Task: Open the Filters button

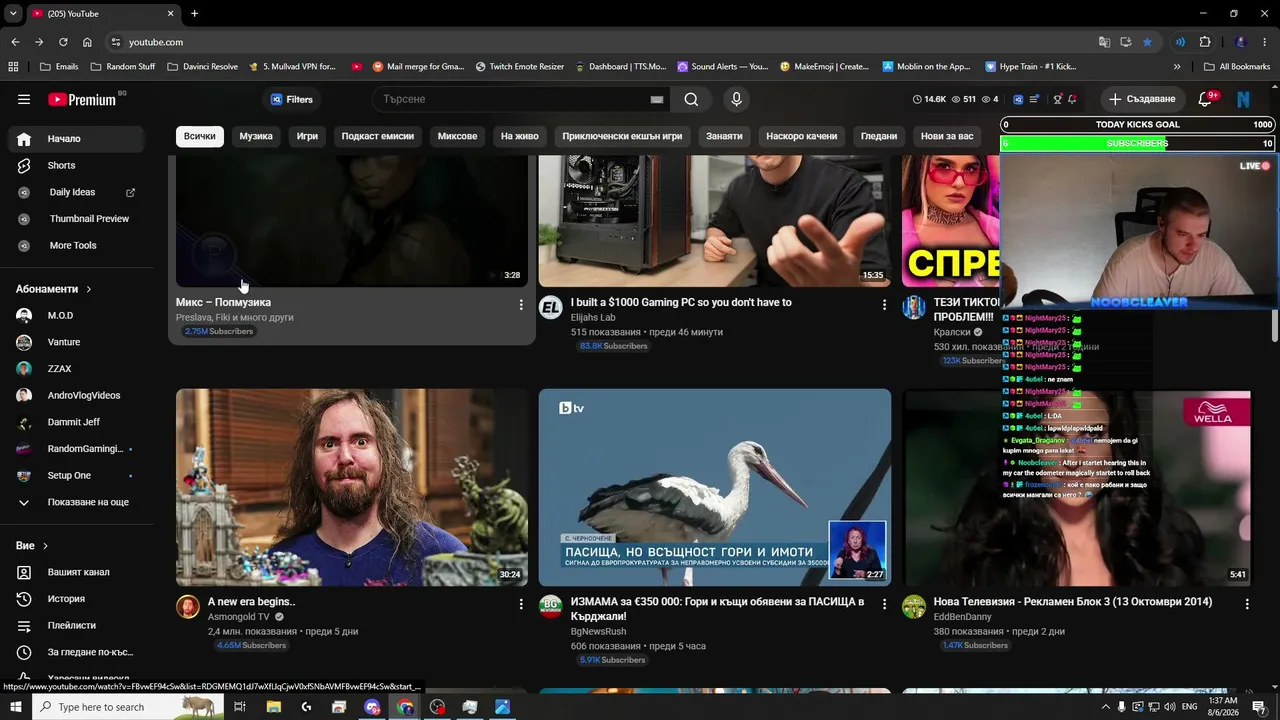Action: (291, 99)
